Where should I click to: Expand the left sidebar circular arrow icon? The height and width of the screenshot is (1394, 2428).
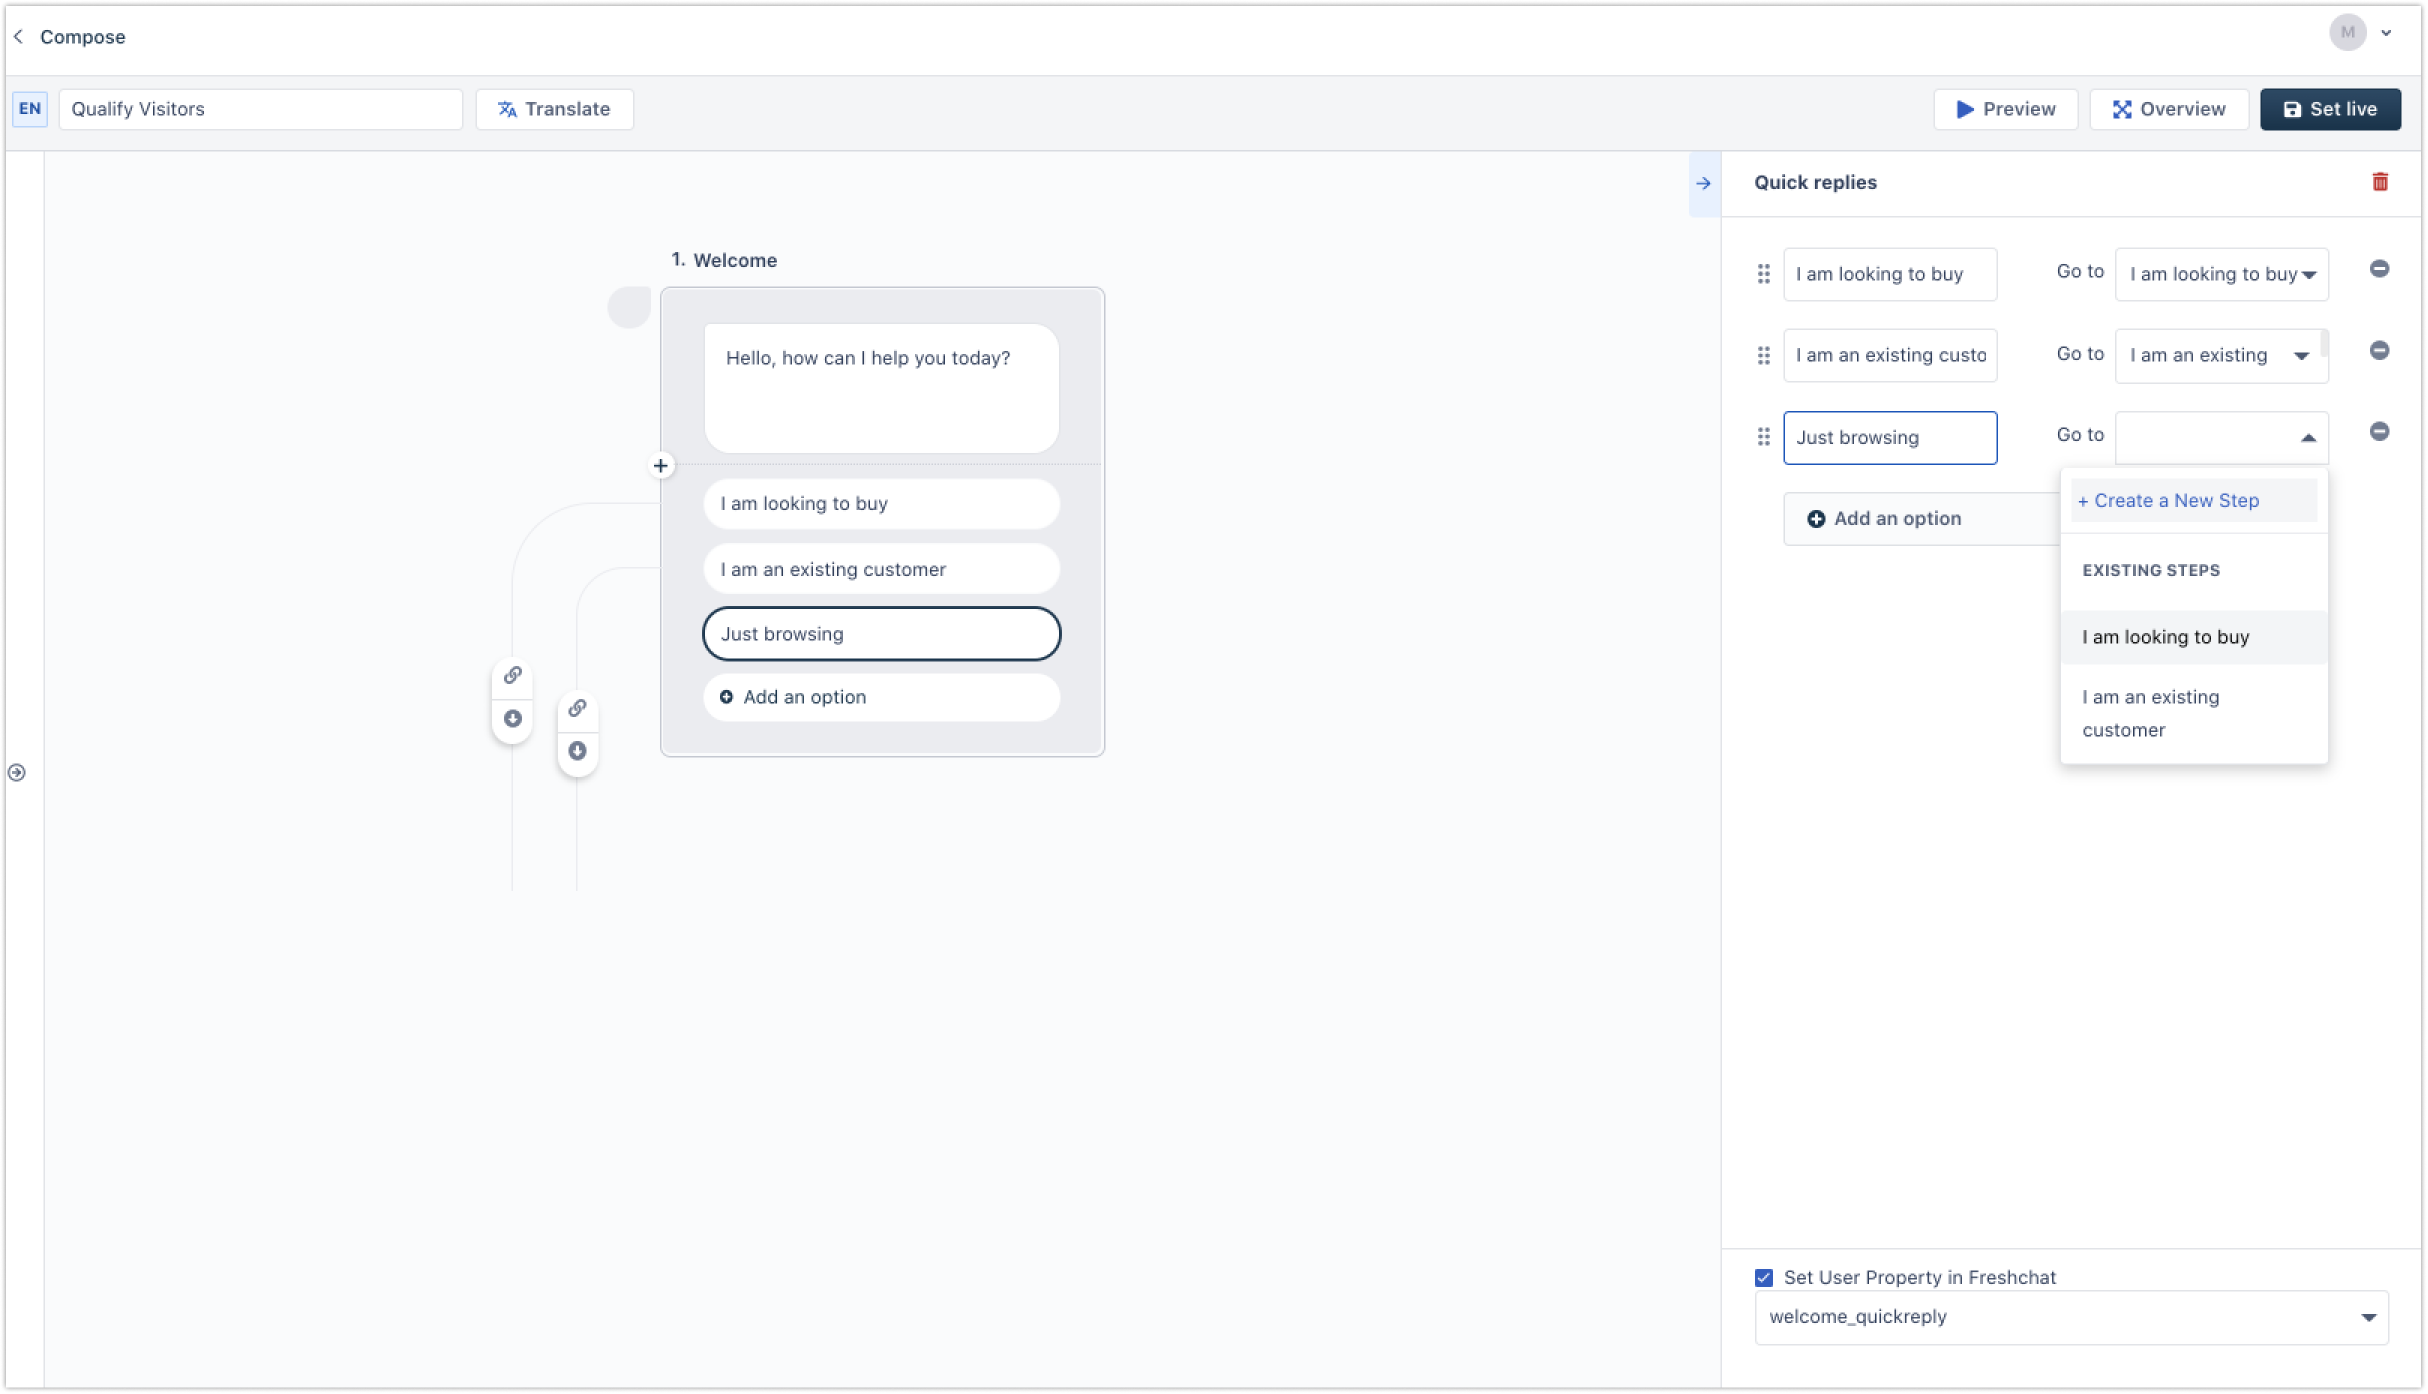pos(17,773)
